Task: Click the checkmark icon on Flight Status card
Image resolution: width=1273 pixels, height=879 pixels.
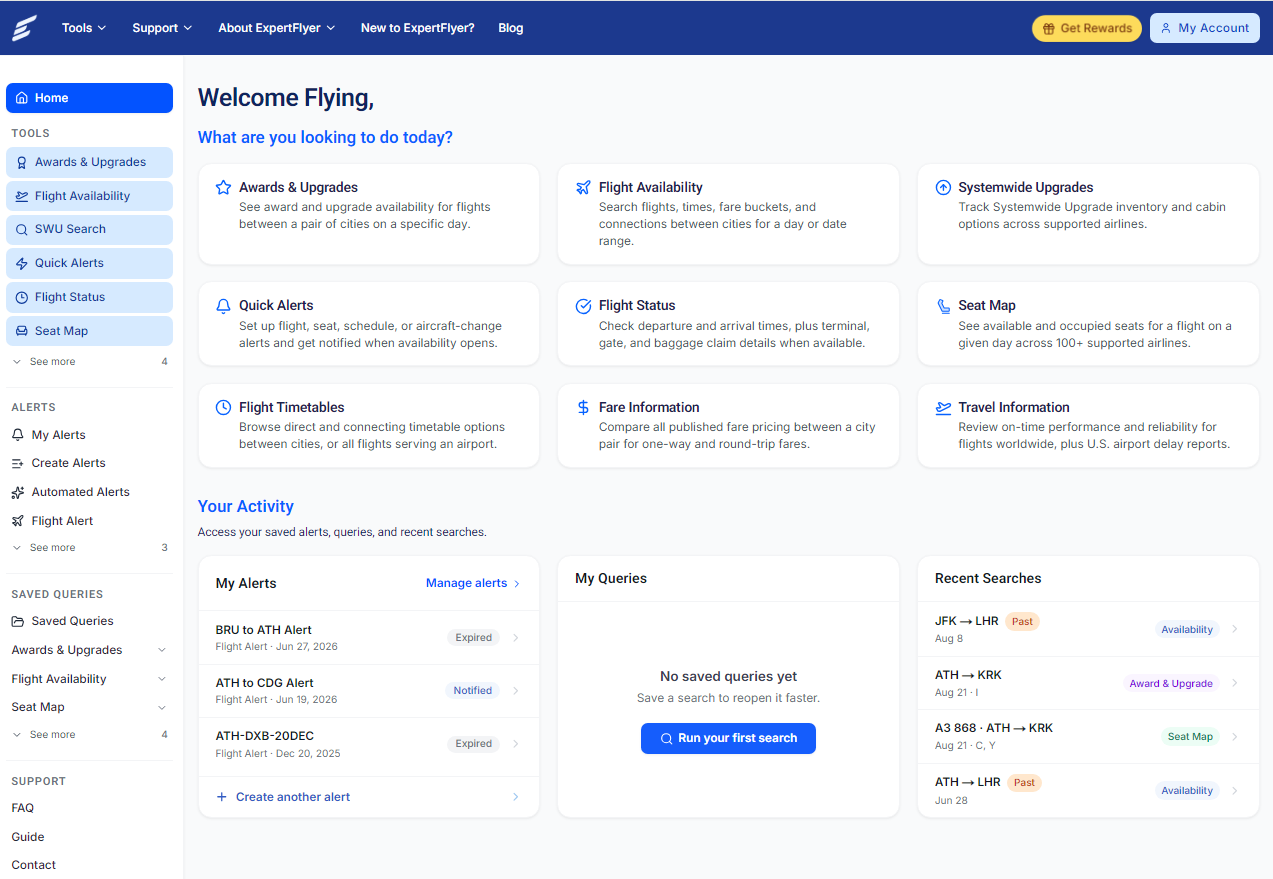Action: [583, 306]
